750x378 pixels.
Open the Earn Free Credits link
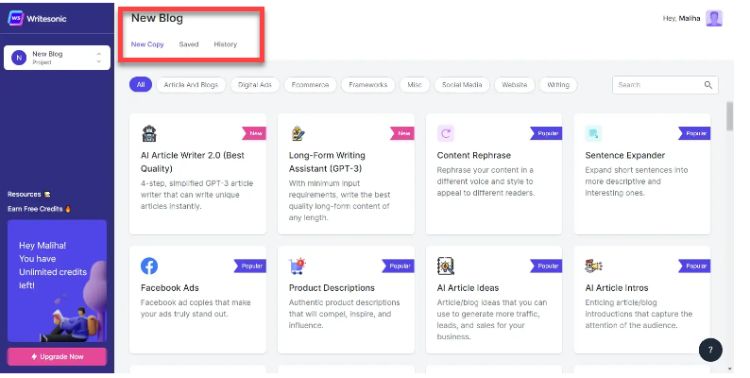pos(39,209)
